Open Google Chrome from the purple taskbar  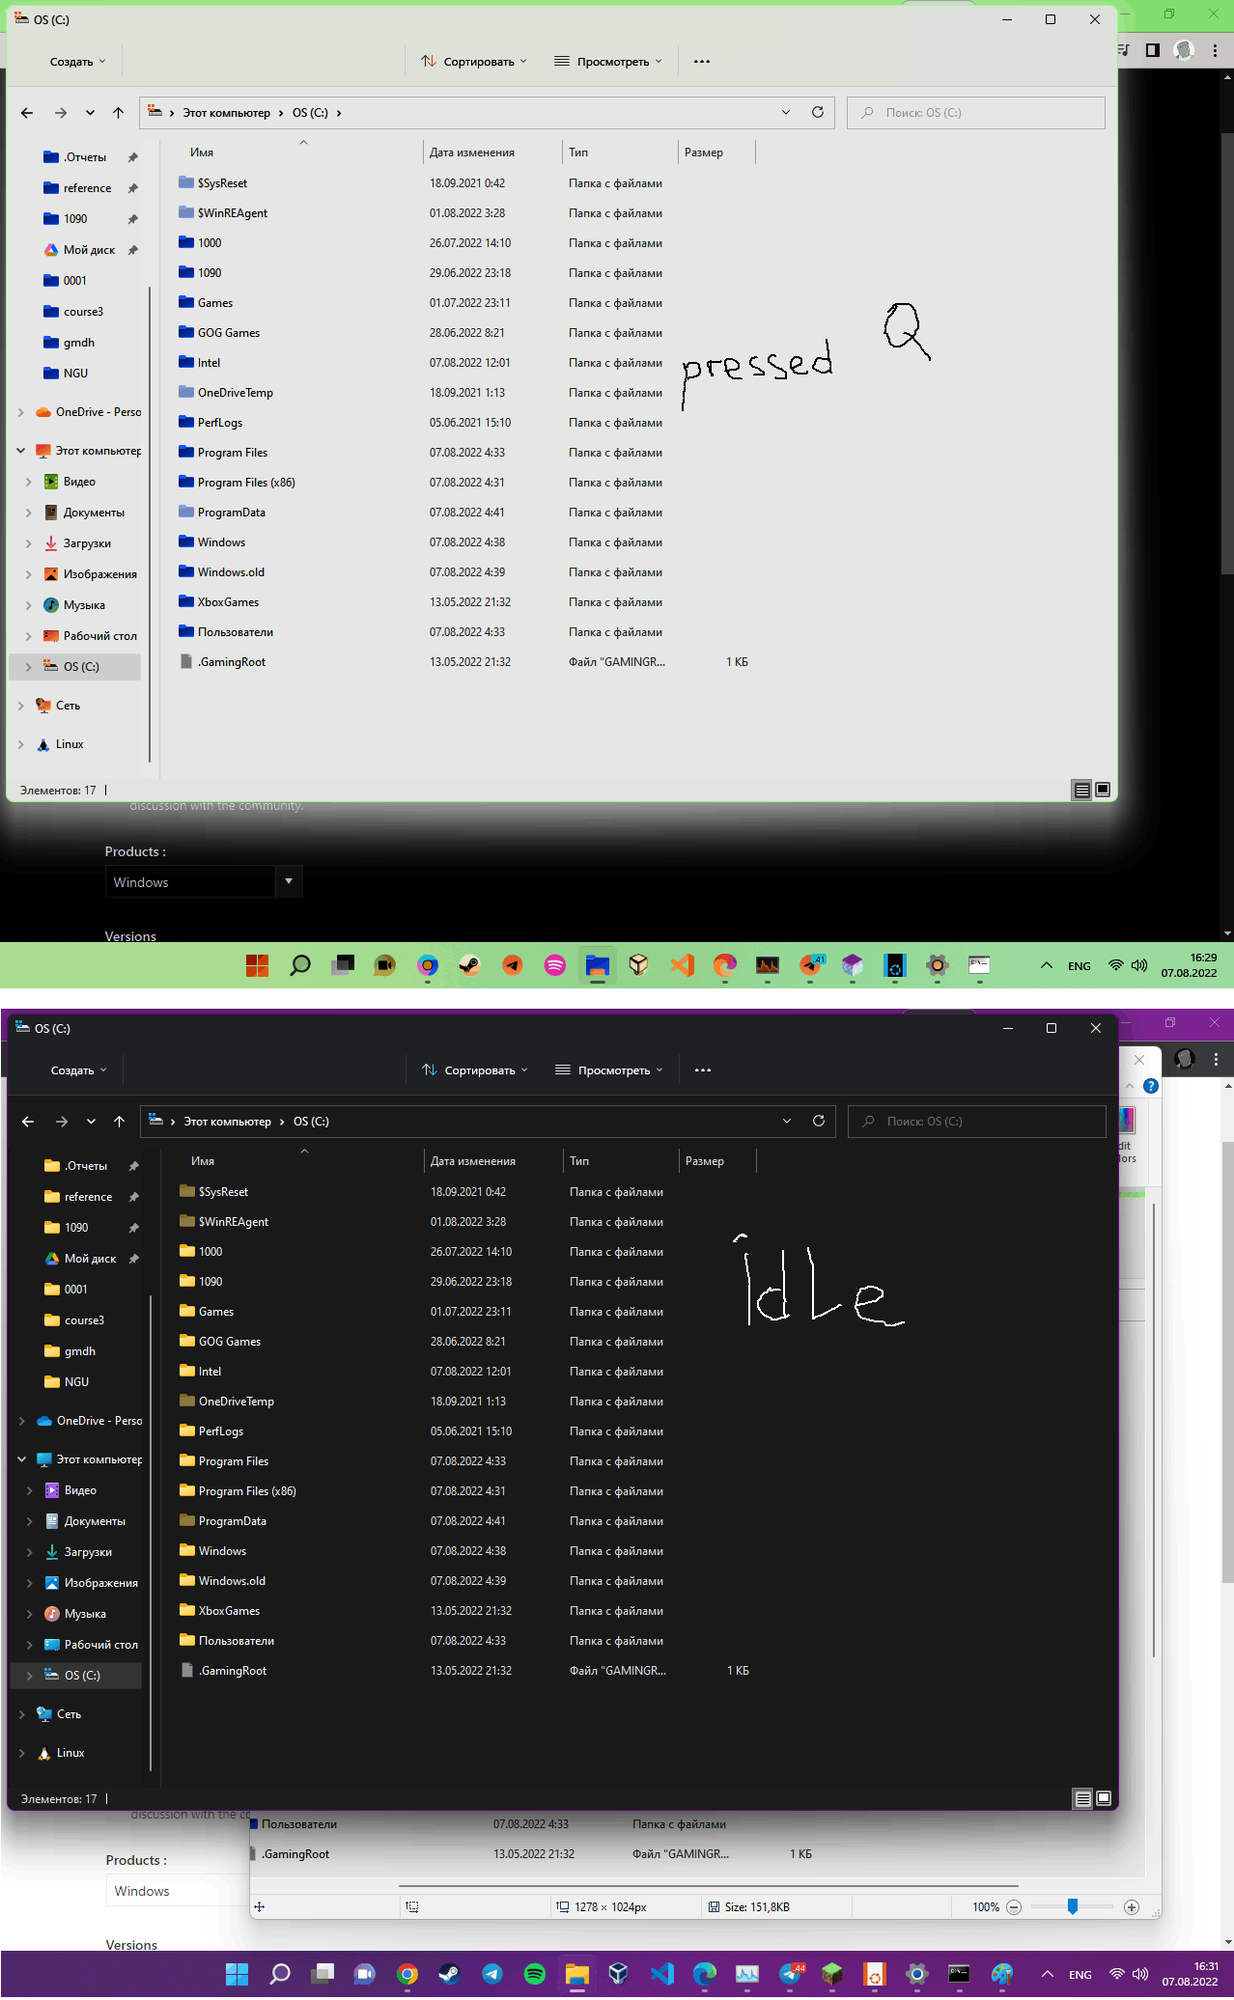[x=407, y=1974]
